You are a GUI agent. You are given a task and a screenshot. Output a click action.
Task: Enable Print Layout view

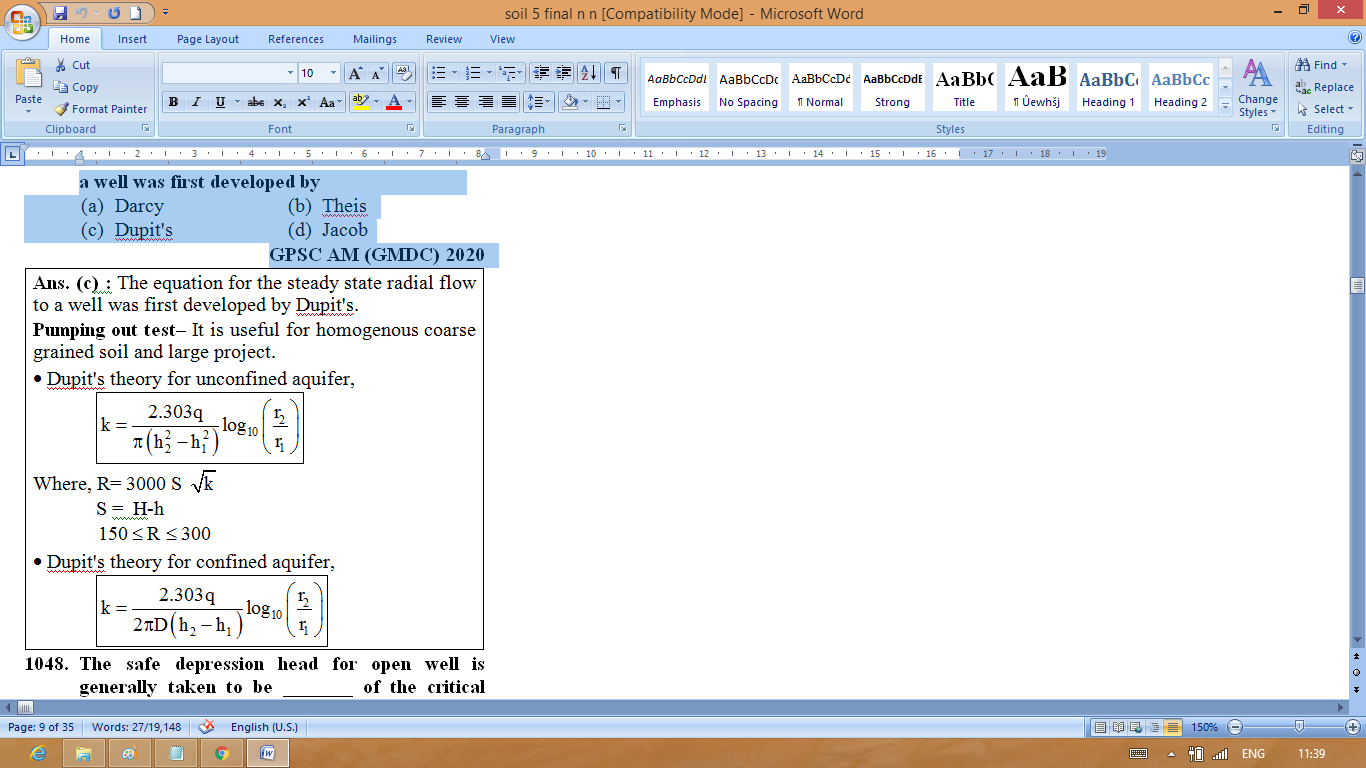(1100, 727)
